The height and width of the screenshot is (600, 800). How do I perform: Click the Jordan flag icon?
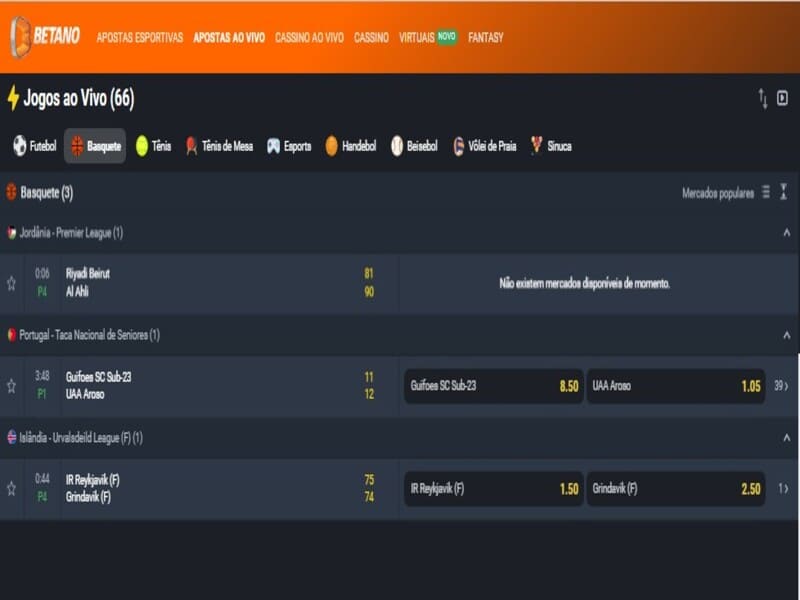pyautogui.click(x=11, y=233)
